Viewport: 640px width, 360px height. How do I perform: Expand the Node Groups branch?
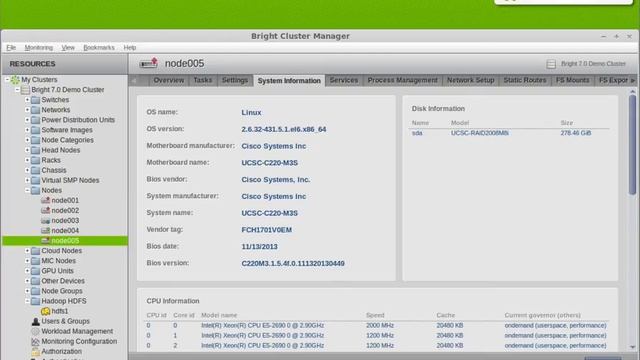(x=27, y=291)
